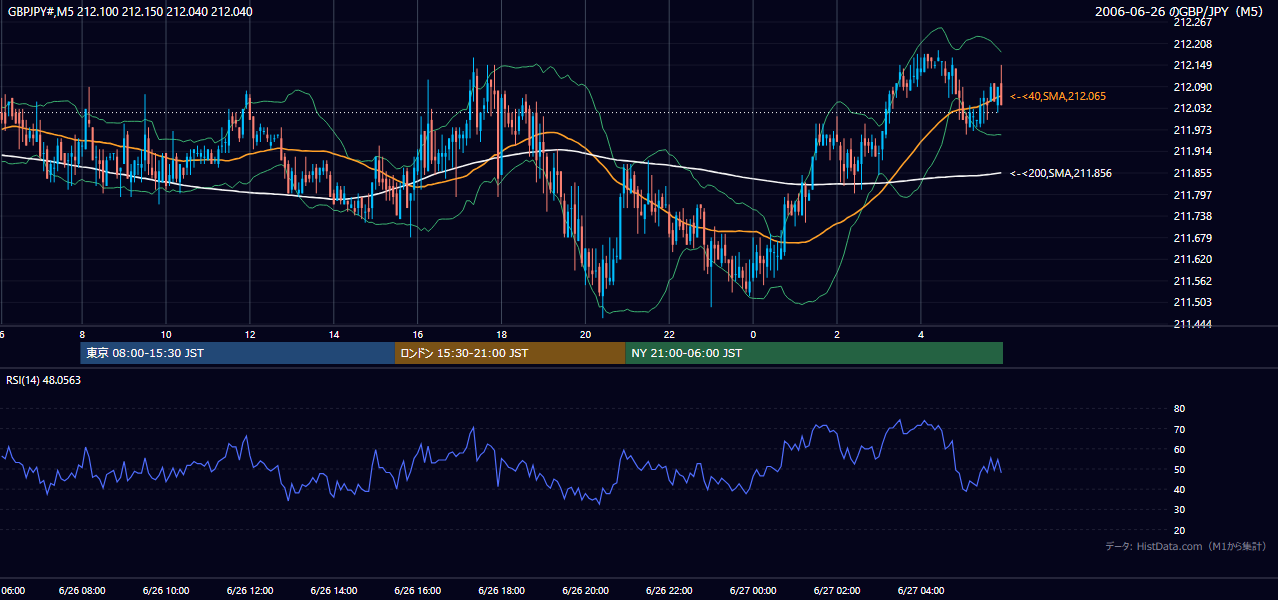Image resolution: width=1278 pixels, height=600 pixels.
Task: Click the RSI 70 level label
Action: [1179, 429]
